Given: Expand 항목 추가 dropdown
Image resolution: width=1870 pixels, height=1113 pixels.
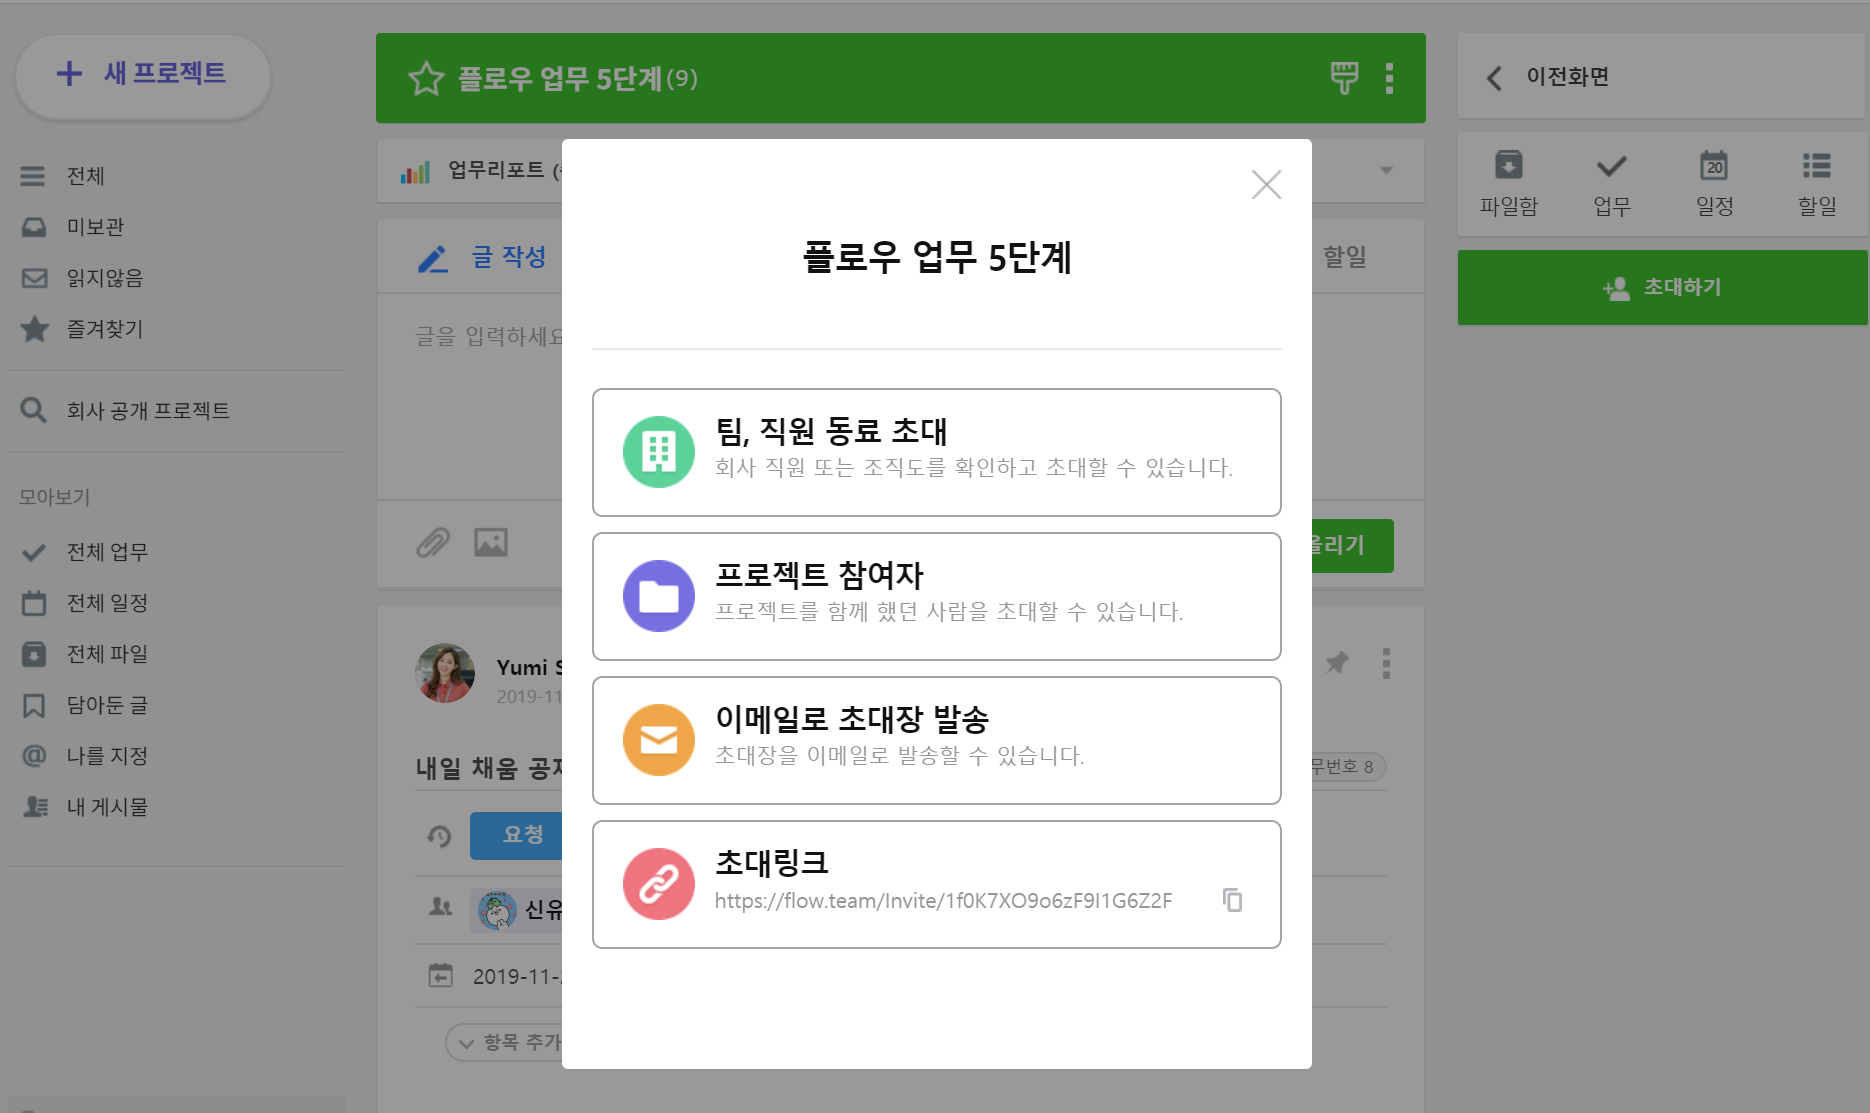Looking at the screenshot, I should [x=504, y=1043].
